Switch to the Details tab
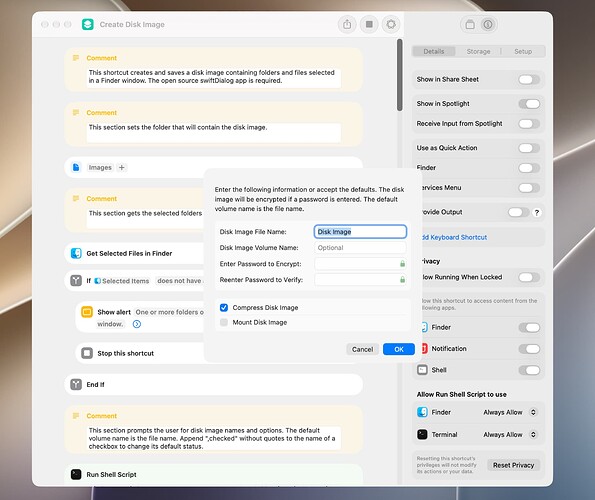Viewport: 595px width, 500px height. [x=434, y=51]
